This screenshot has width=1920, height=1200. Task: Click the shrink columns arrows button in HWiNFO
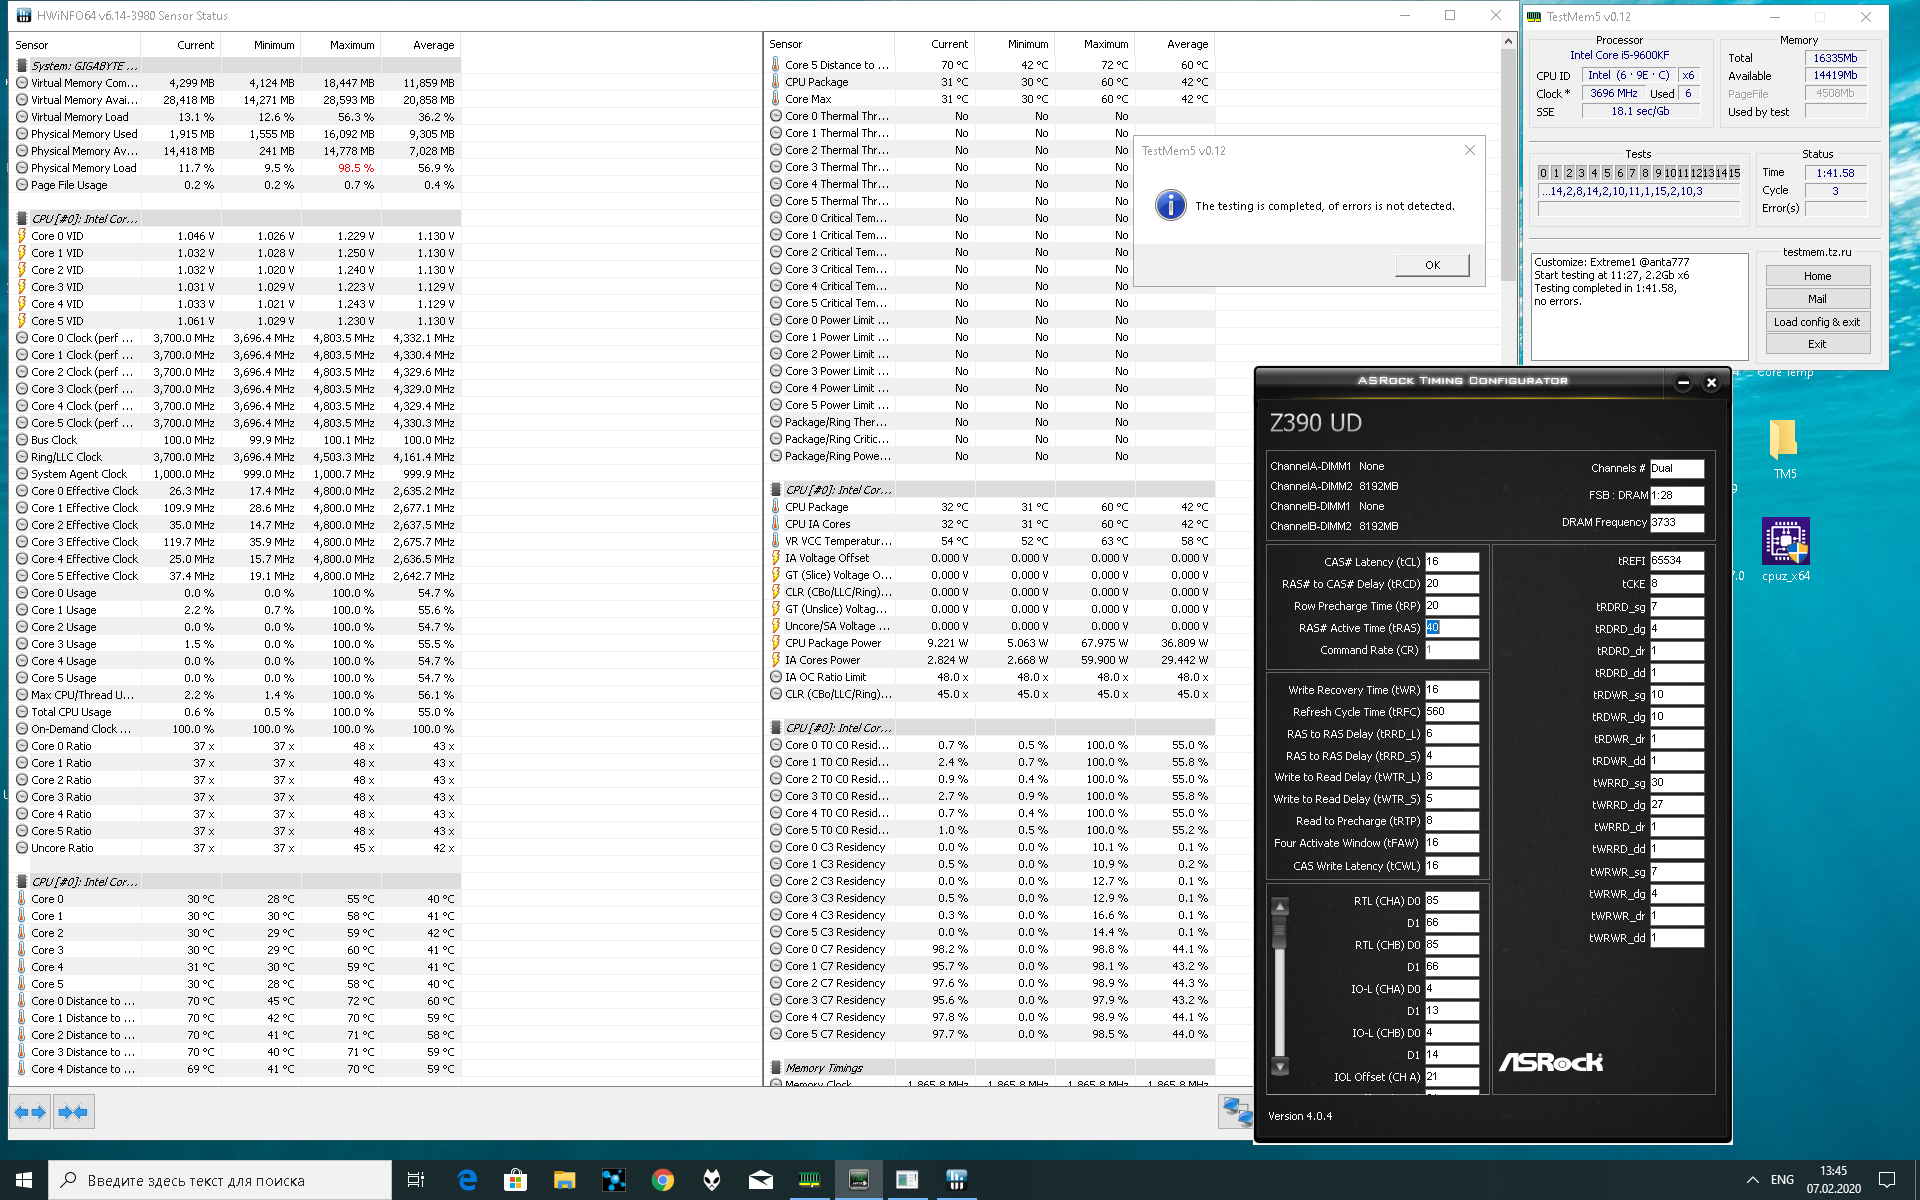72,1112
